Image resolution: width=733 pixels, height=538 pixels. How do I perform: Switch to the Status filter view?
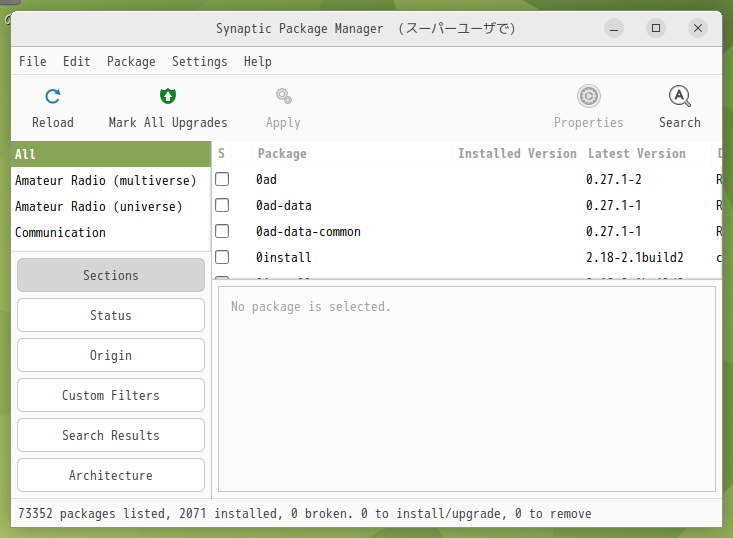tap(111, 316)
